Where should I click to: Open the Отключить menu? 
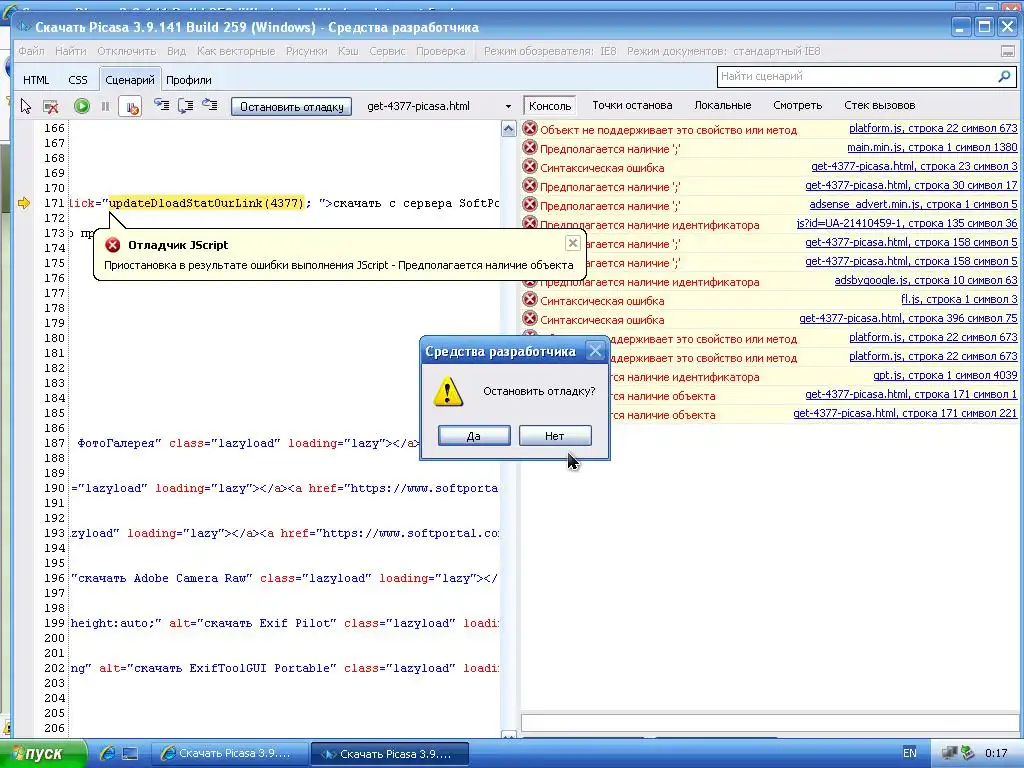(x=127, y=51)
